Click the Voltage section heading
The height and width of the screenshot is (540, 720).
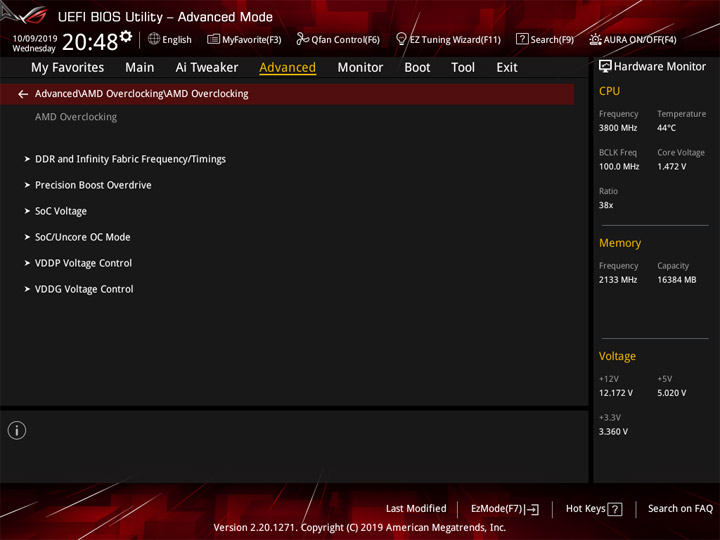(x=617, y=356)
